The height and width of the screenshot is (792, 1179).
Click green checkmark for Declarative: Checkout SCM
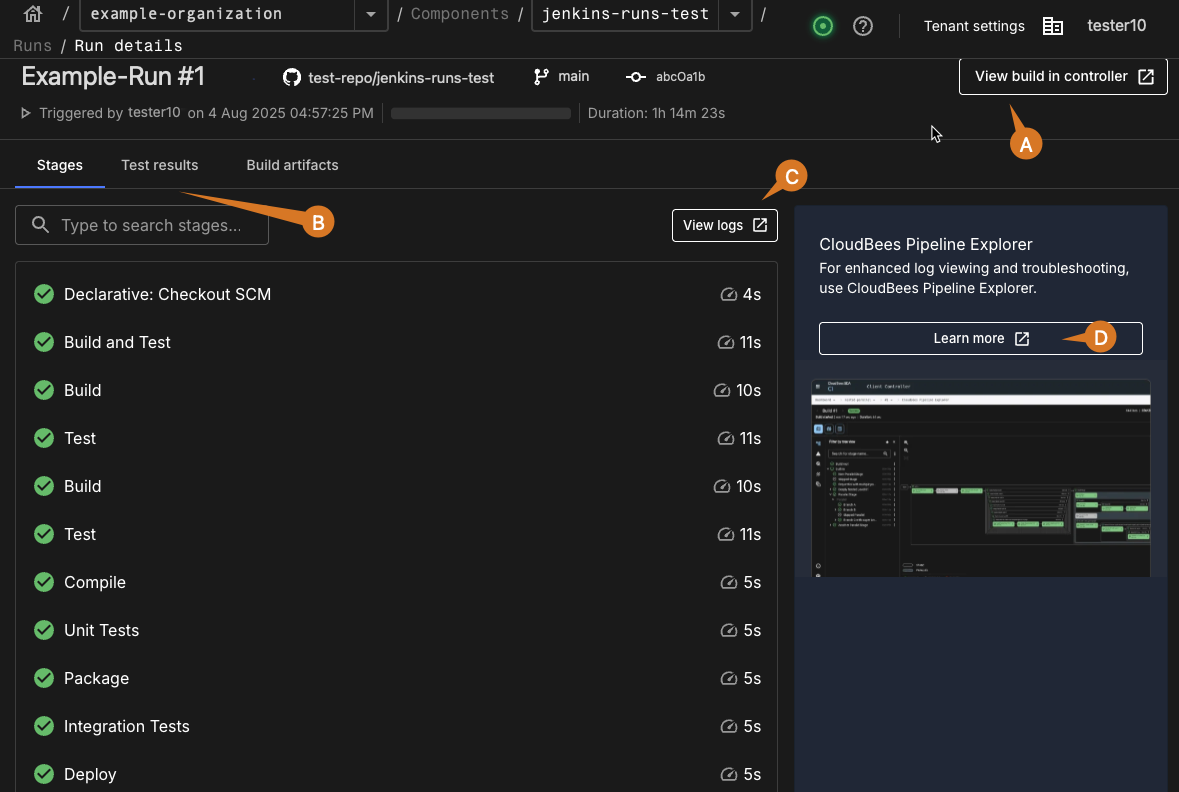tap(44, 294)
